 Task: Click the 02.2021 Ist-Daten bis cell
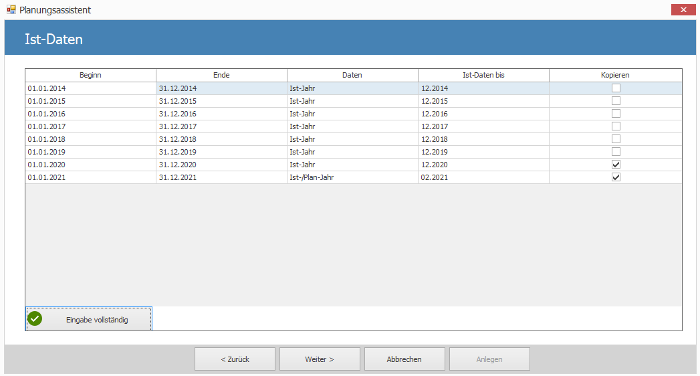click(483, 177)
